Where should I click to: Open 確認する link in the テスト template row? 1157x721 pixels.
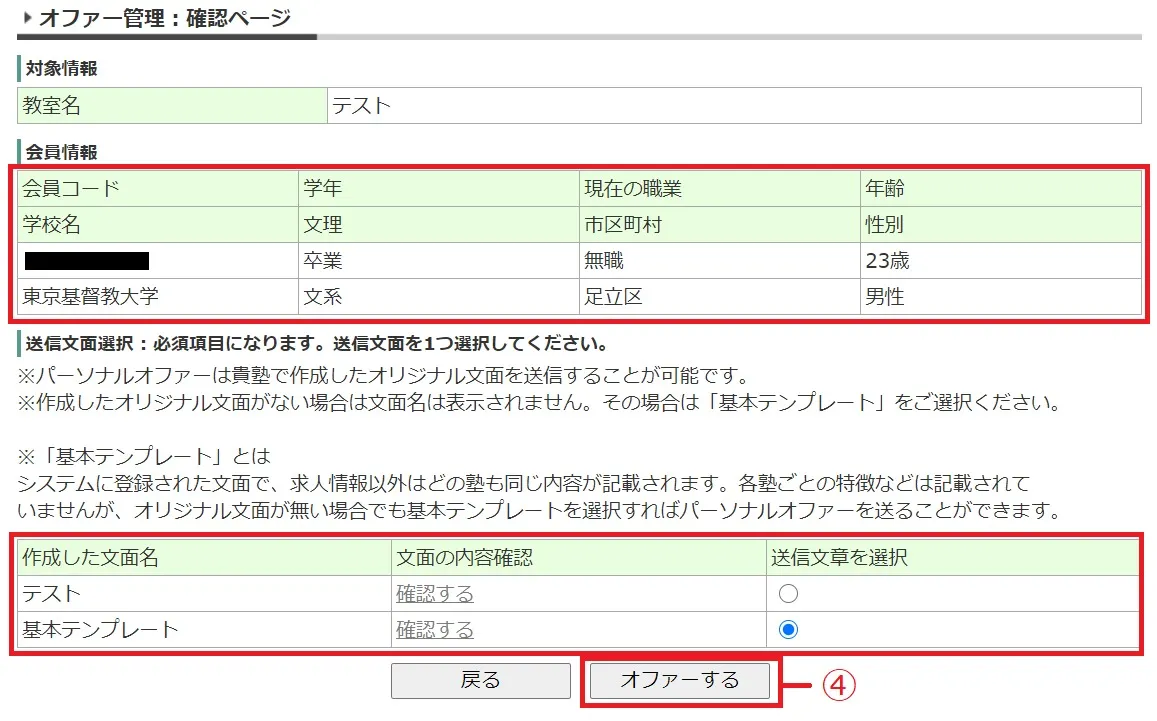435,594
